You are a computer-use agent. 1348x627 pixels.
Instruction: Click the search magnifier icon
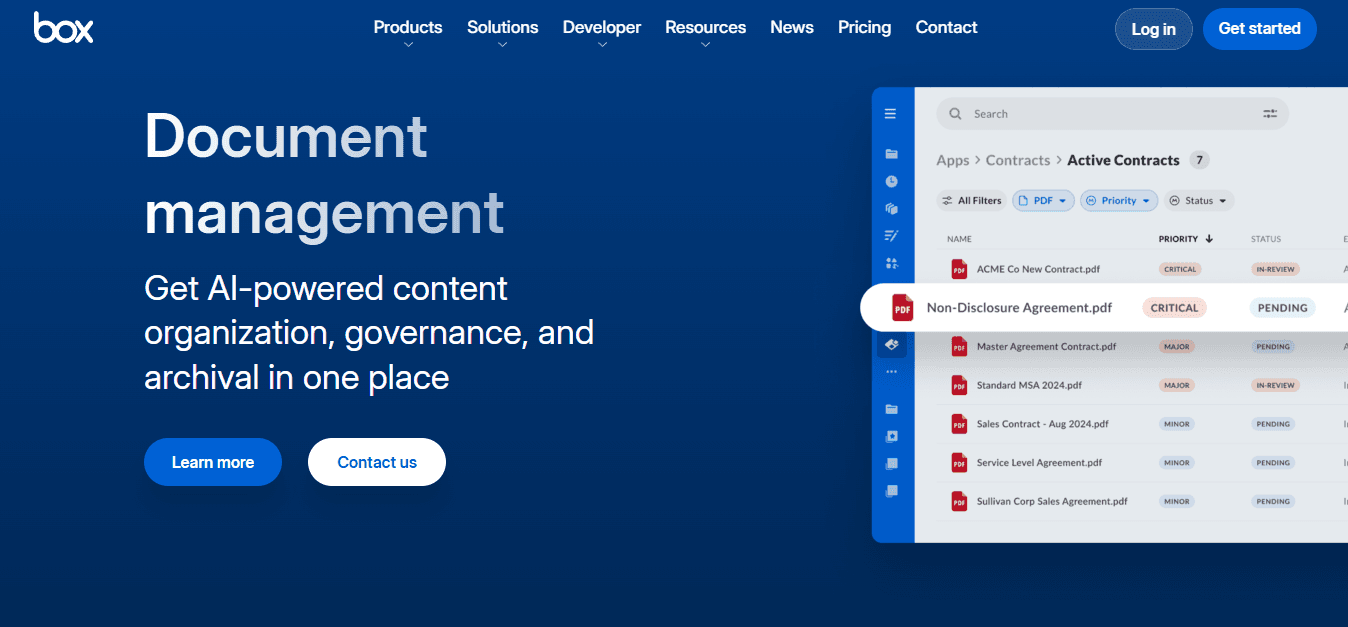(x=956, y=113)
